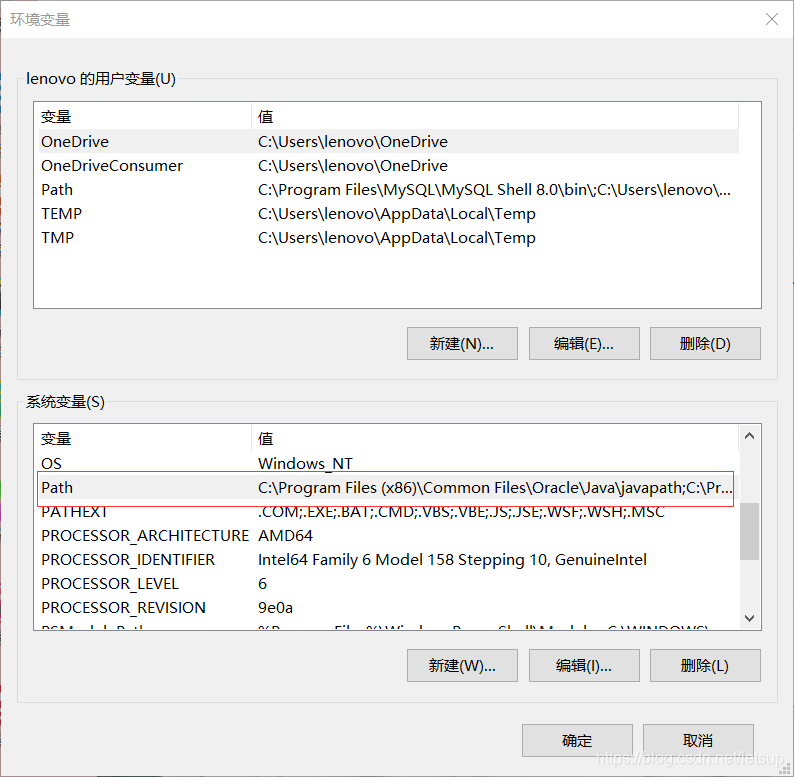The height and width of the screenshot is (777, 794).
Task: Click scroll down arrow in system variables
Action: coord(749,618)
